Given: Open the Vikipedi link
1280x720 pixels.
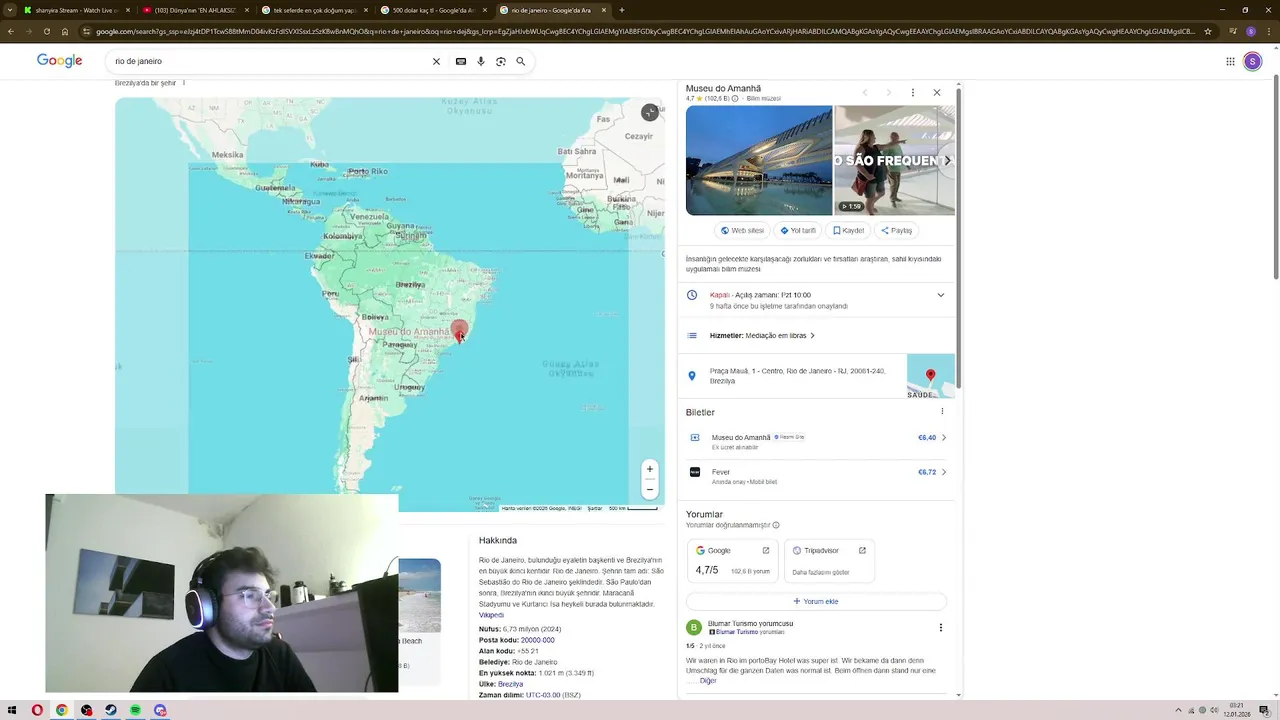Looking at the screenshot, I should coord(491,615).
